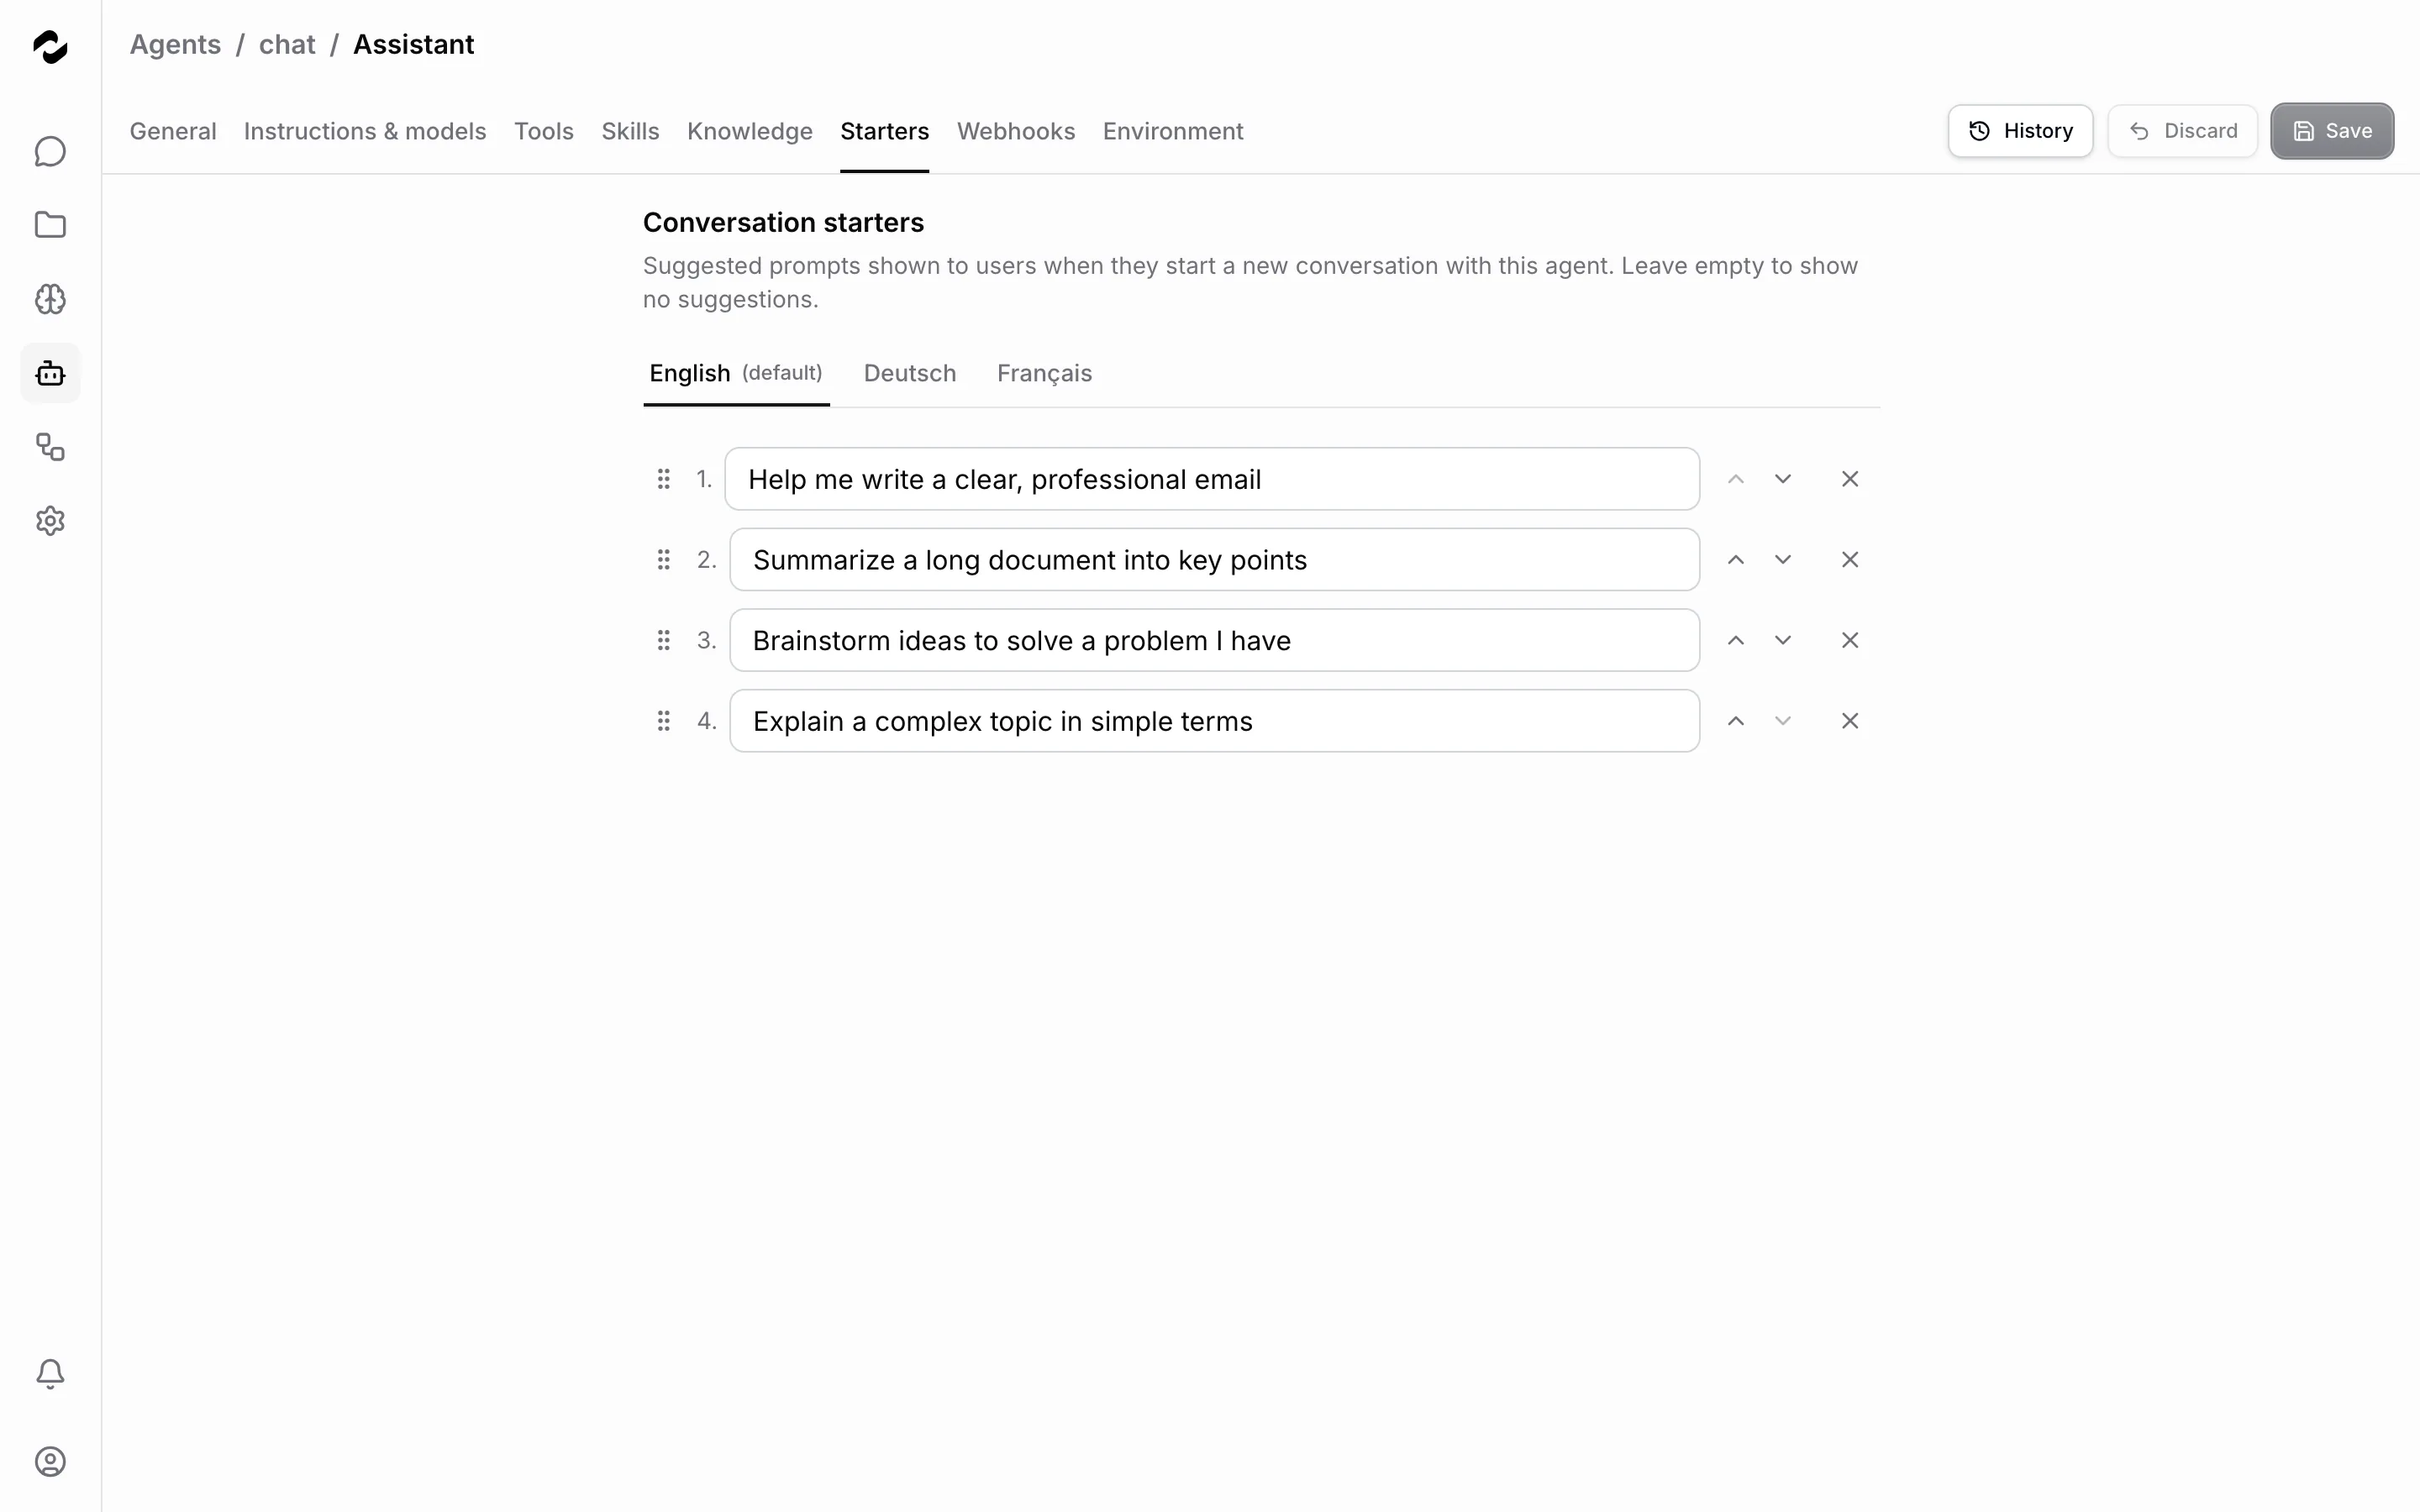Open the user profile icon
This screenshot has width=2420, height=1512.
click(50, 1462)
